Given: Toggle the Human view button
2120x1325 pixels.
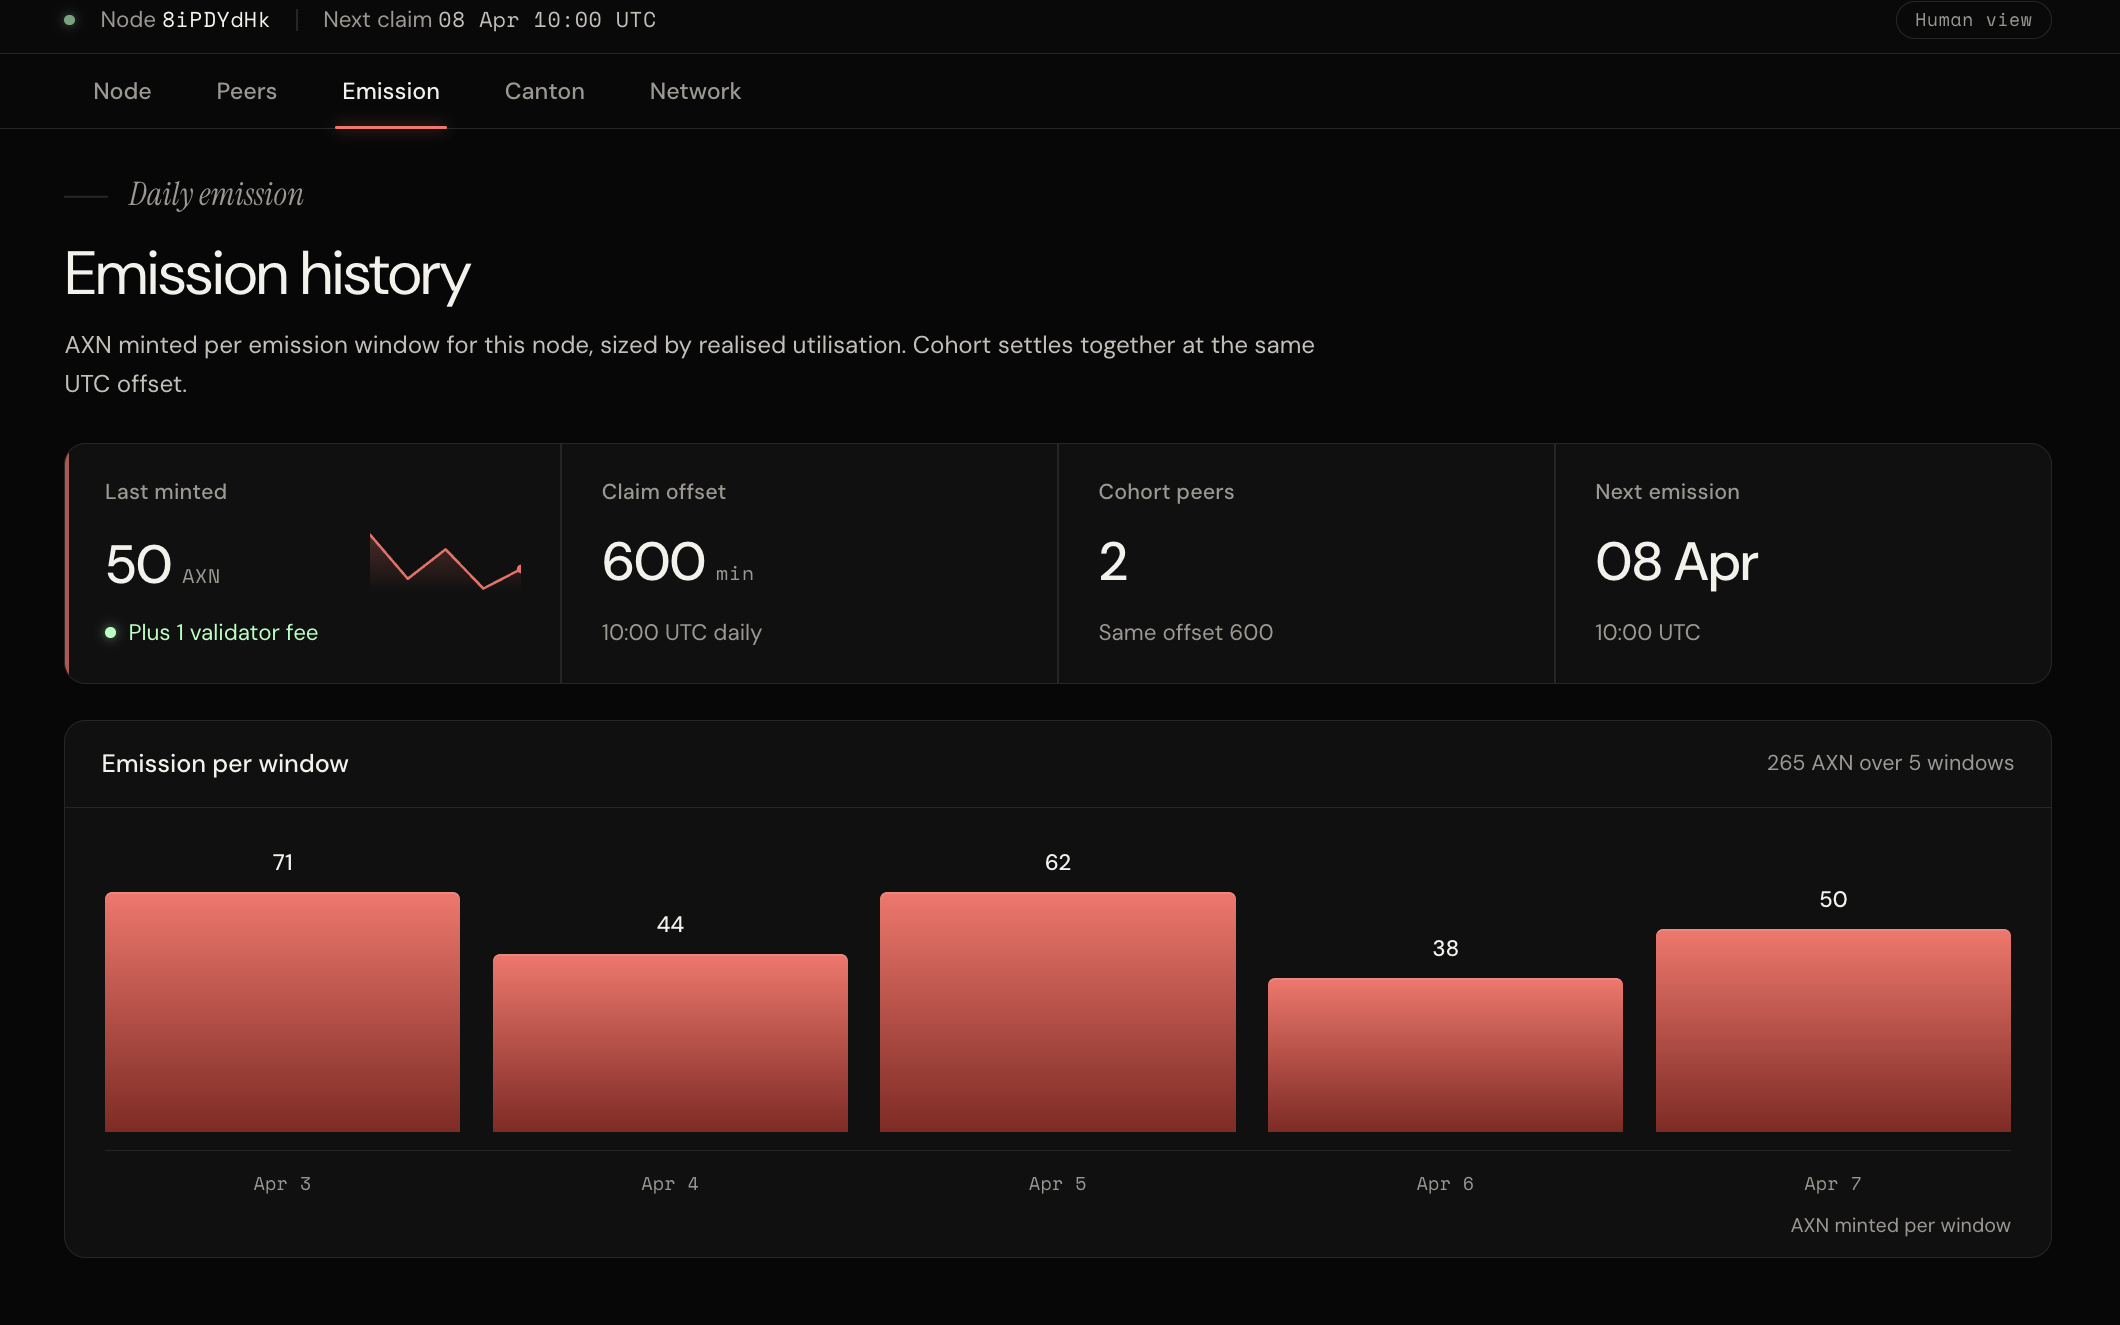Looking at the screenshot, I should point(1973,20).
